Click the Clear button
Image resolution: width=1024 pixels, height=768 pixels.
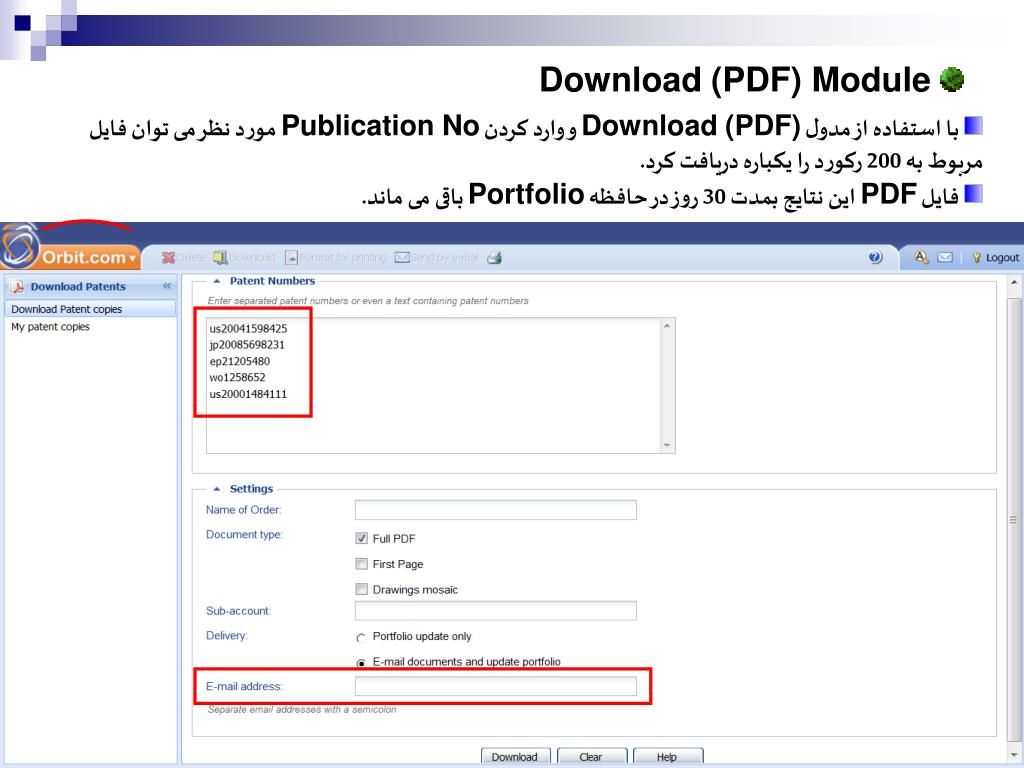click(591, 756)
